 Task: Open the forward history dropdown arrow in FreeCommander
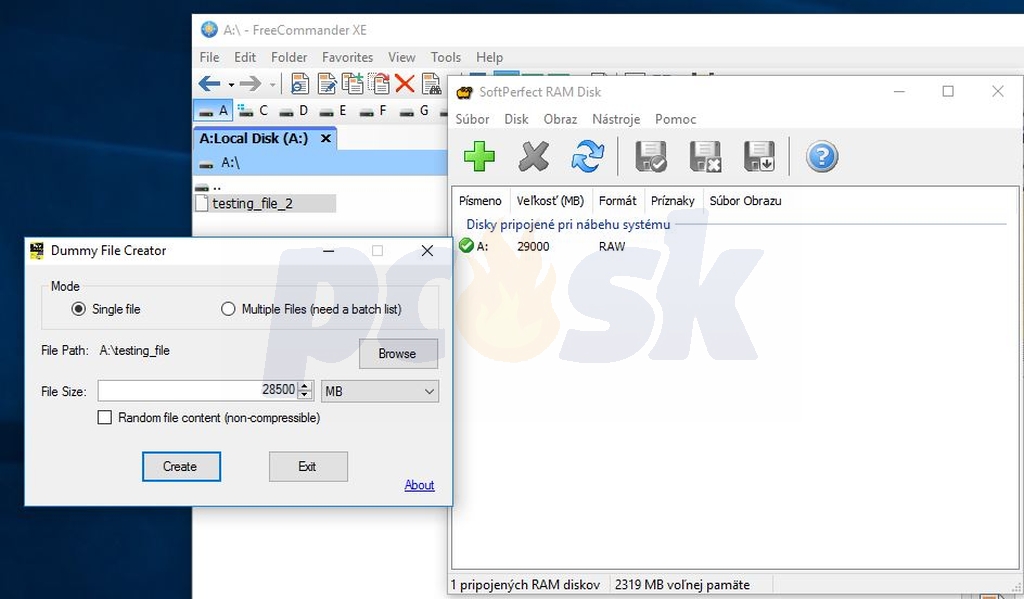point(272,84)
